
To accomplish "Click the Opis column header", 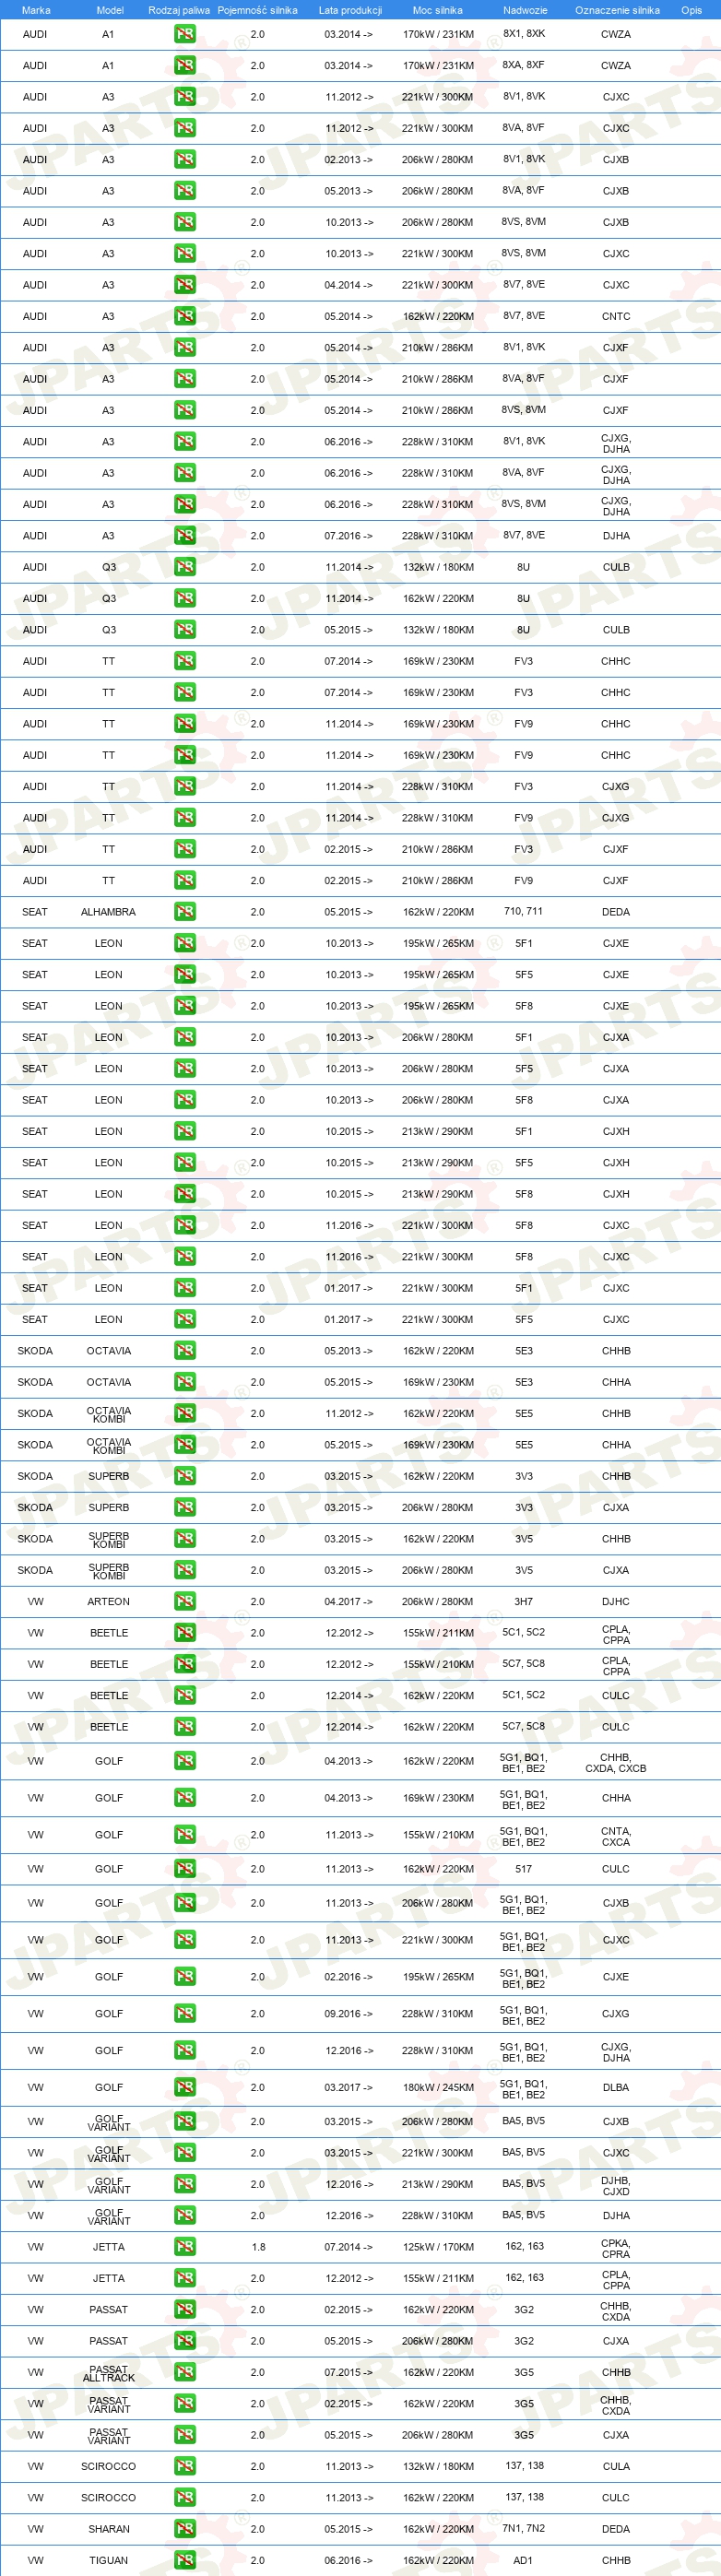I will coord(691,10).
